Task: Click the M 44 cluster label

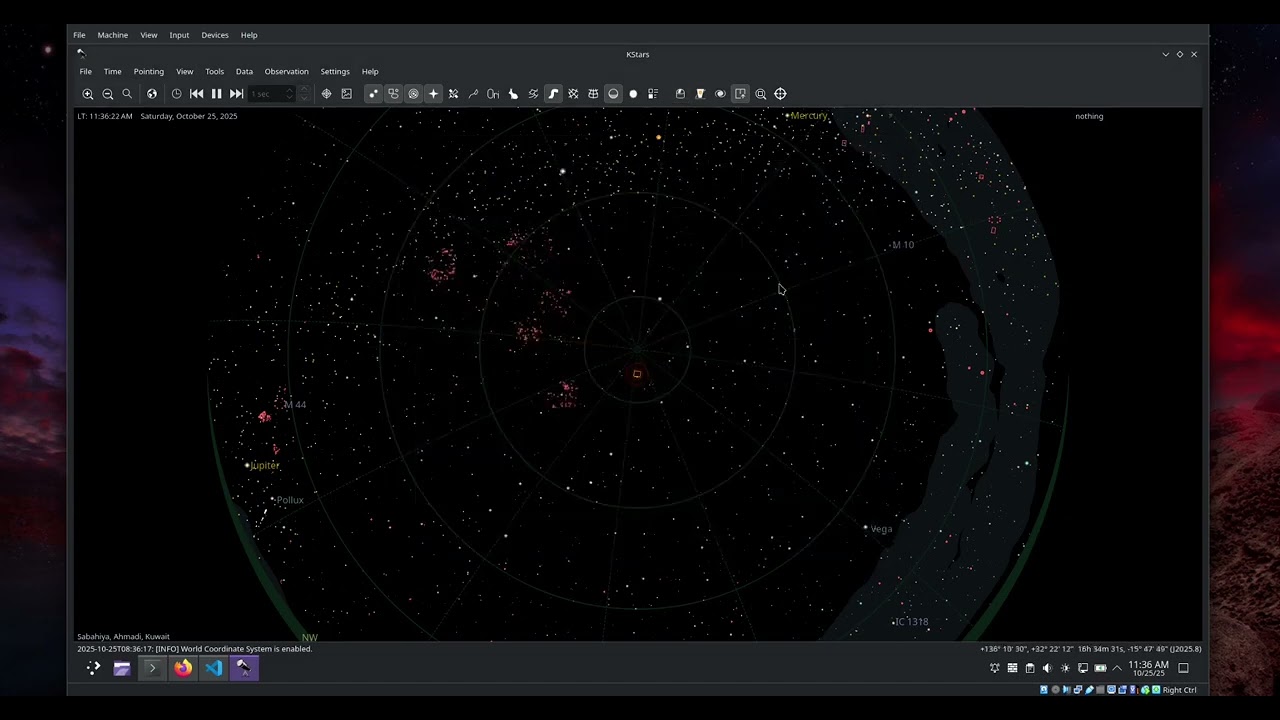Action: (295, 405)
